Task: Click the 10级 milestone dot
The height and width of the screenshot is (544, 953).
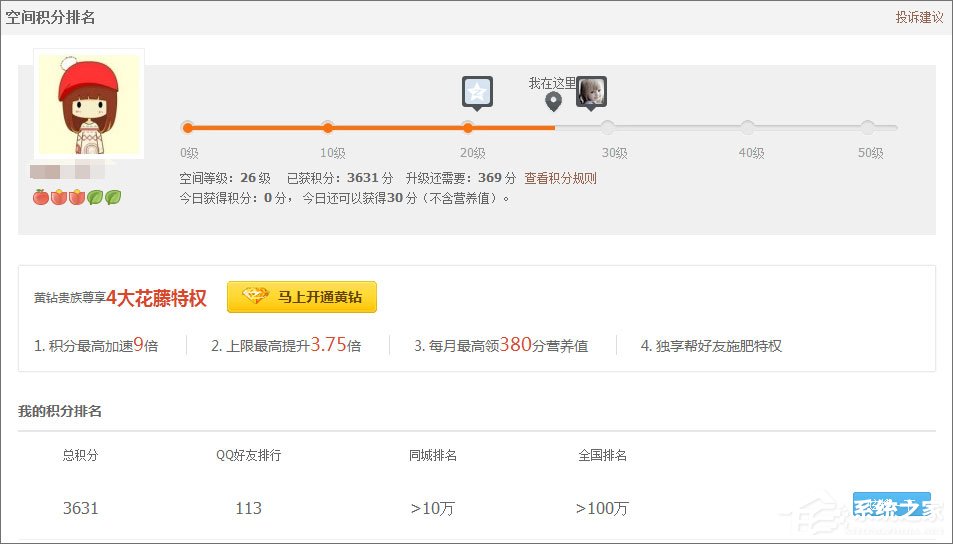Action: 327,127
